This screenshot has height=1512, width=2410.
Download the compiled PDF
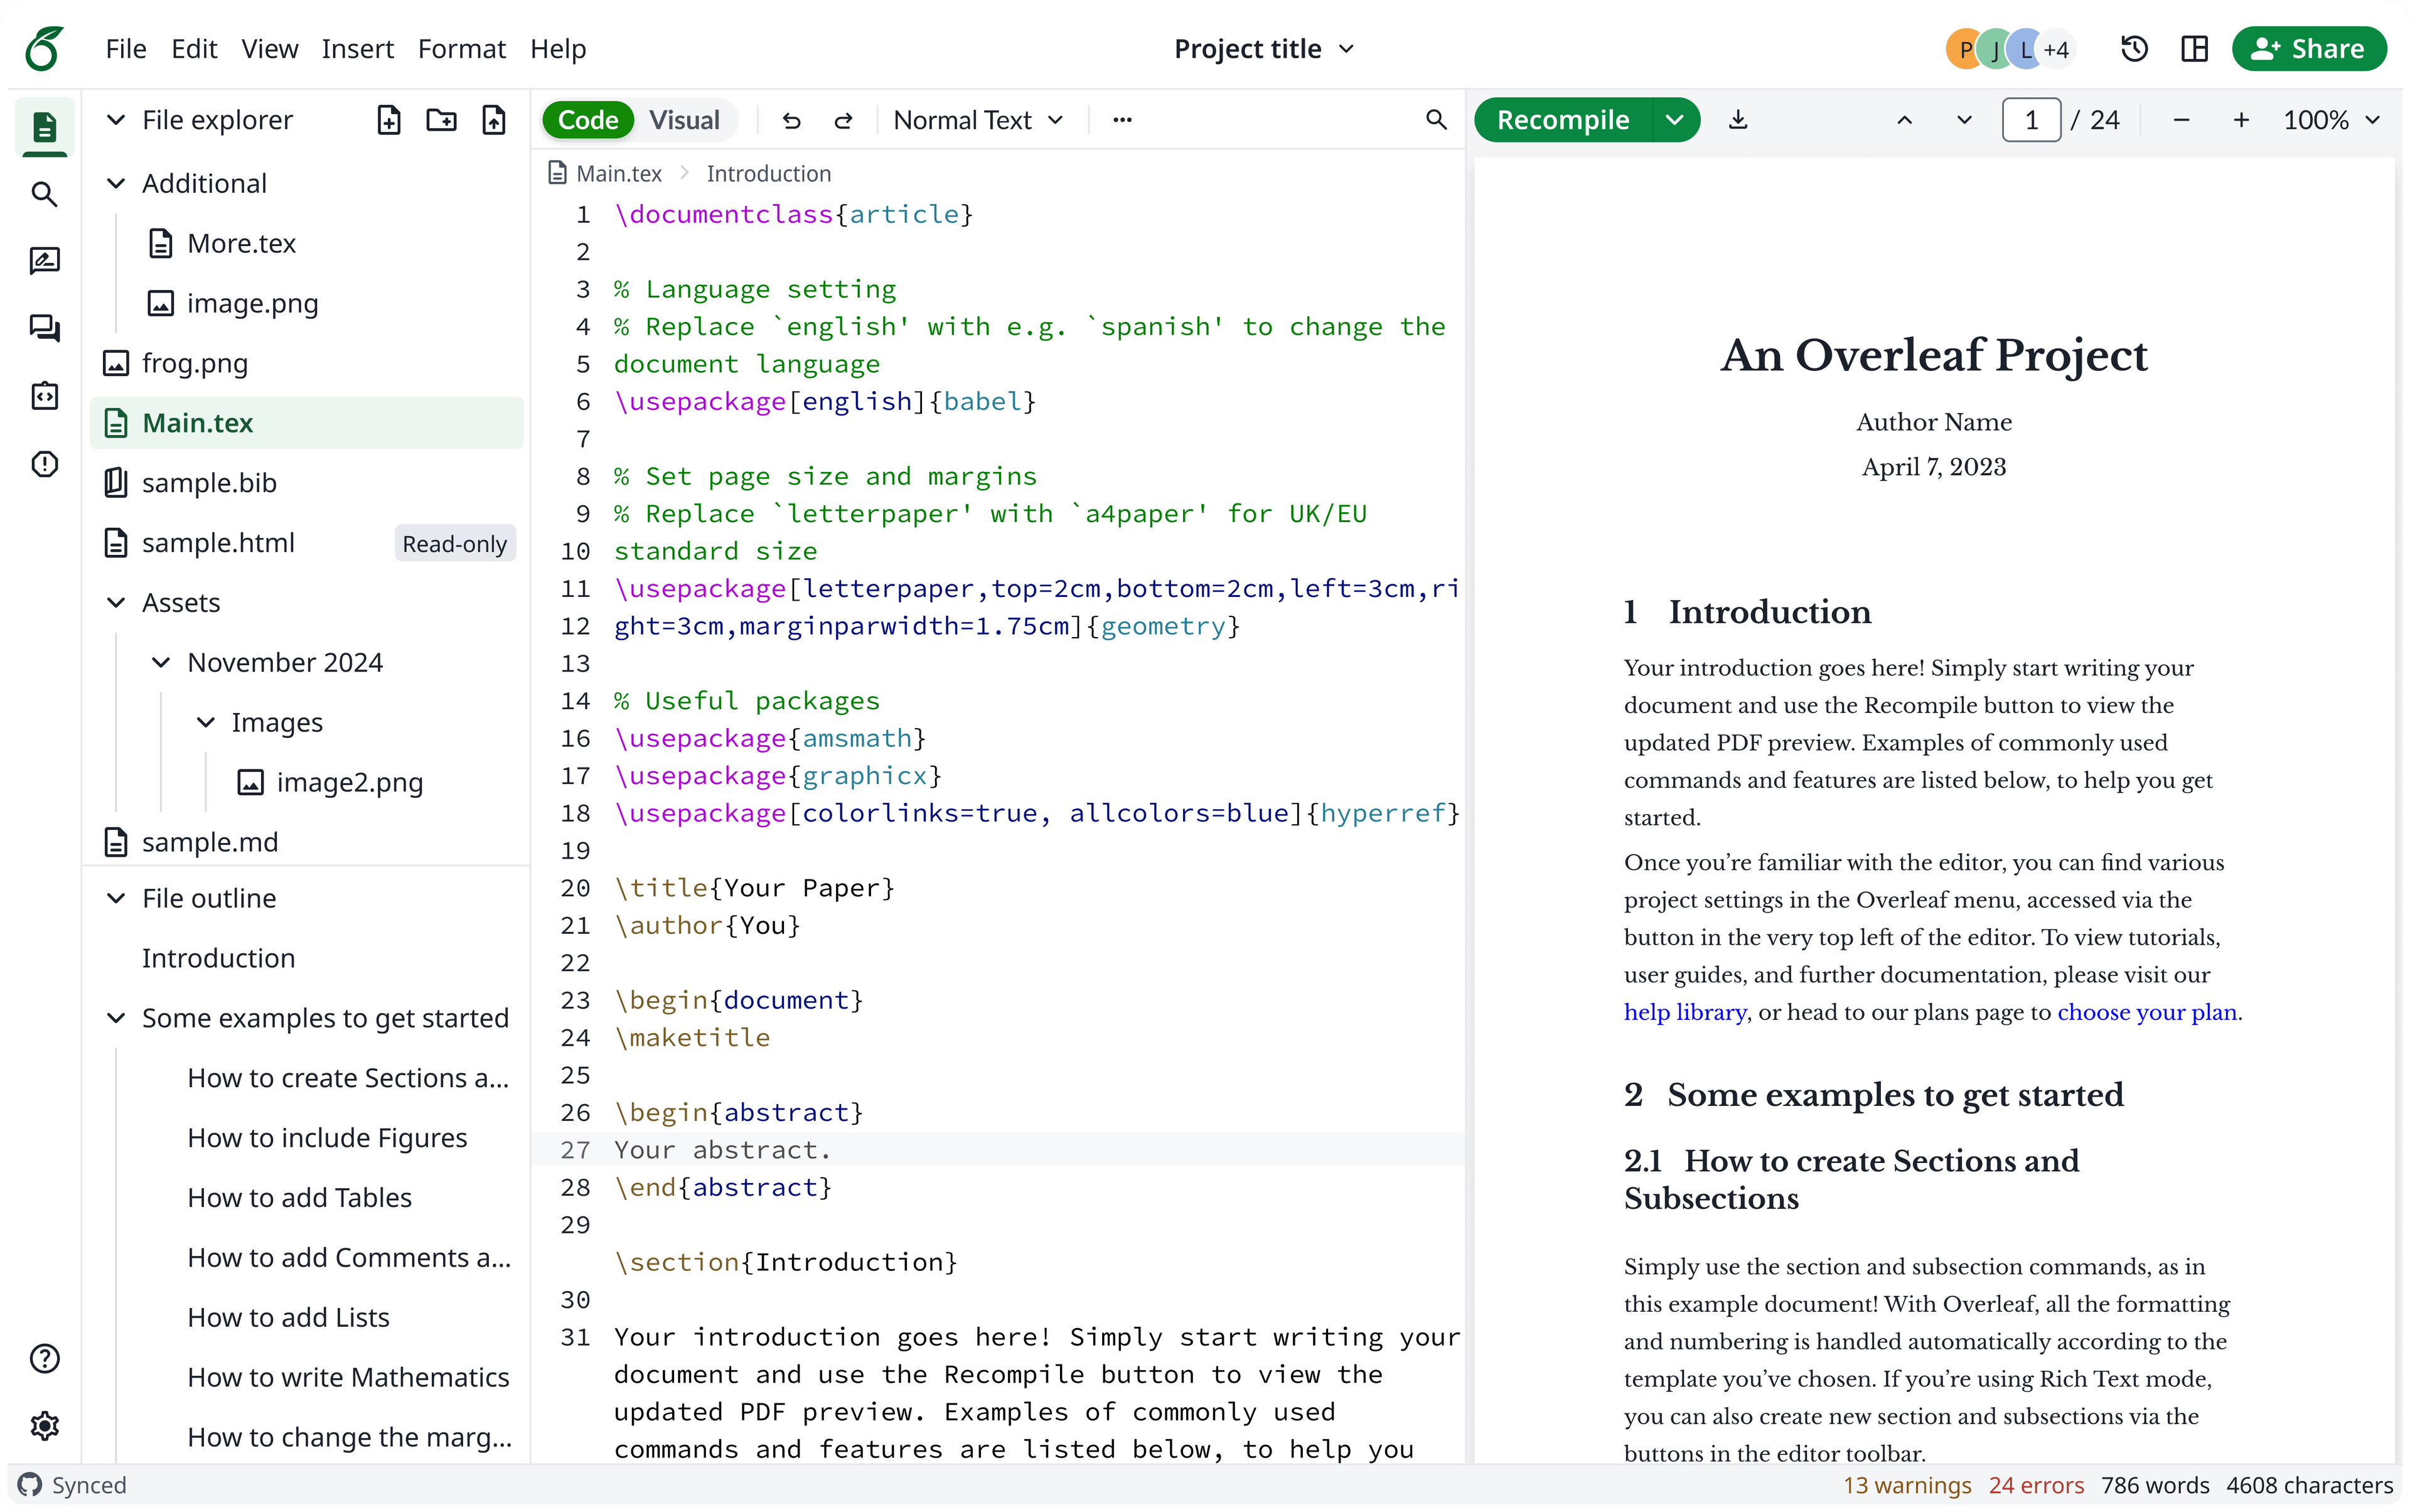point(1737,119)
